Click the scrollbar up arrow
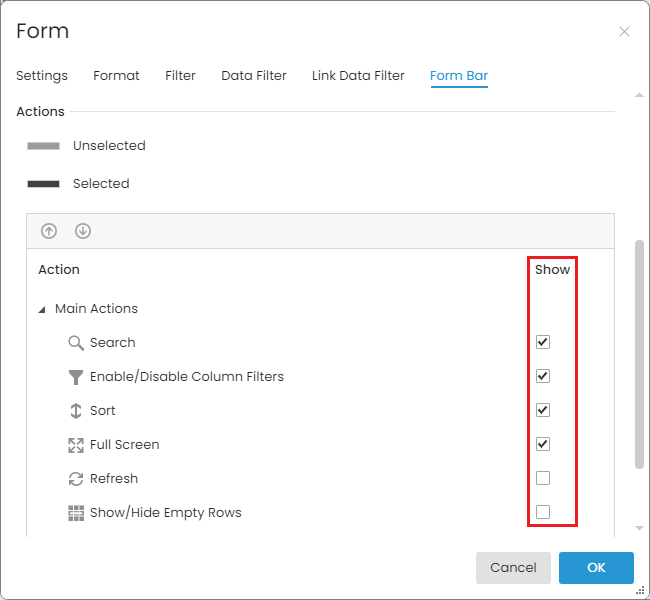 [639, 95]
